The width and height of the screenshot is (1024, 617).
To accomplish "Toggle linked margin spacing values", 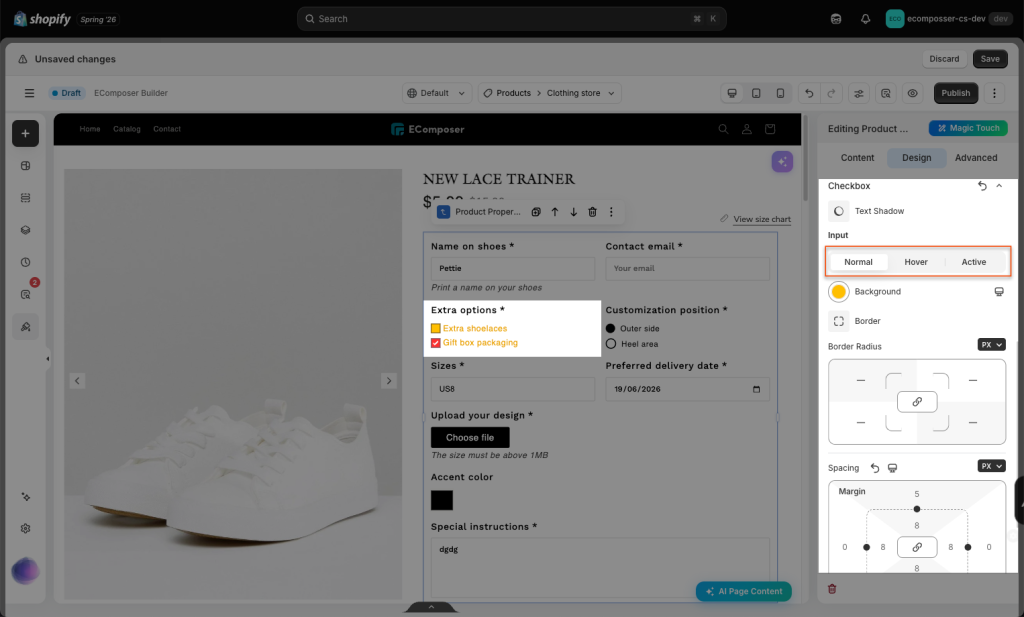I will [917, 547].
